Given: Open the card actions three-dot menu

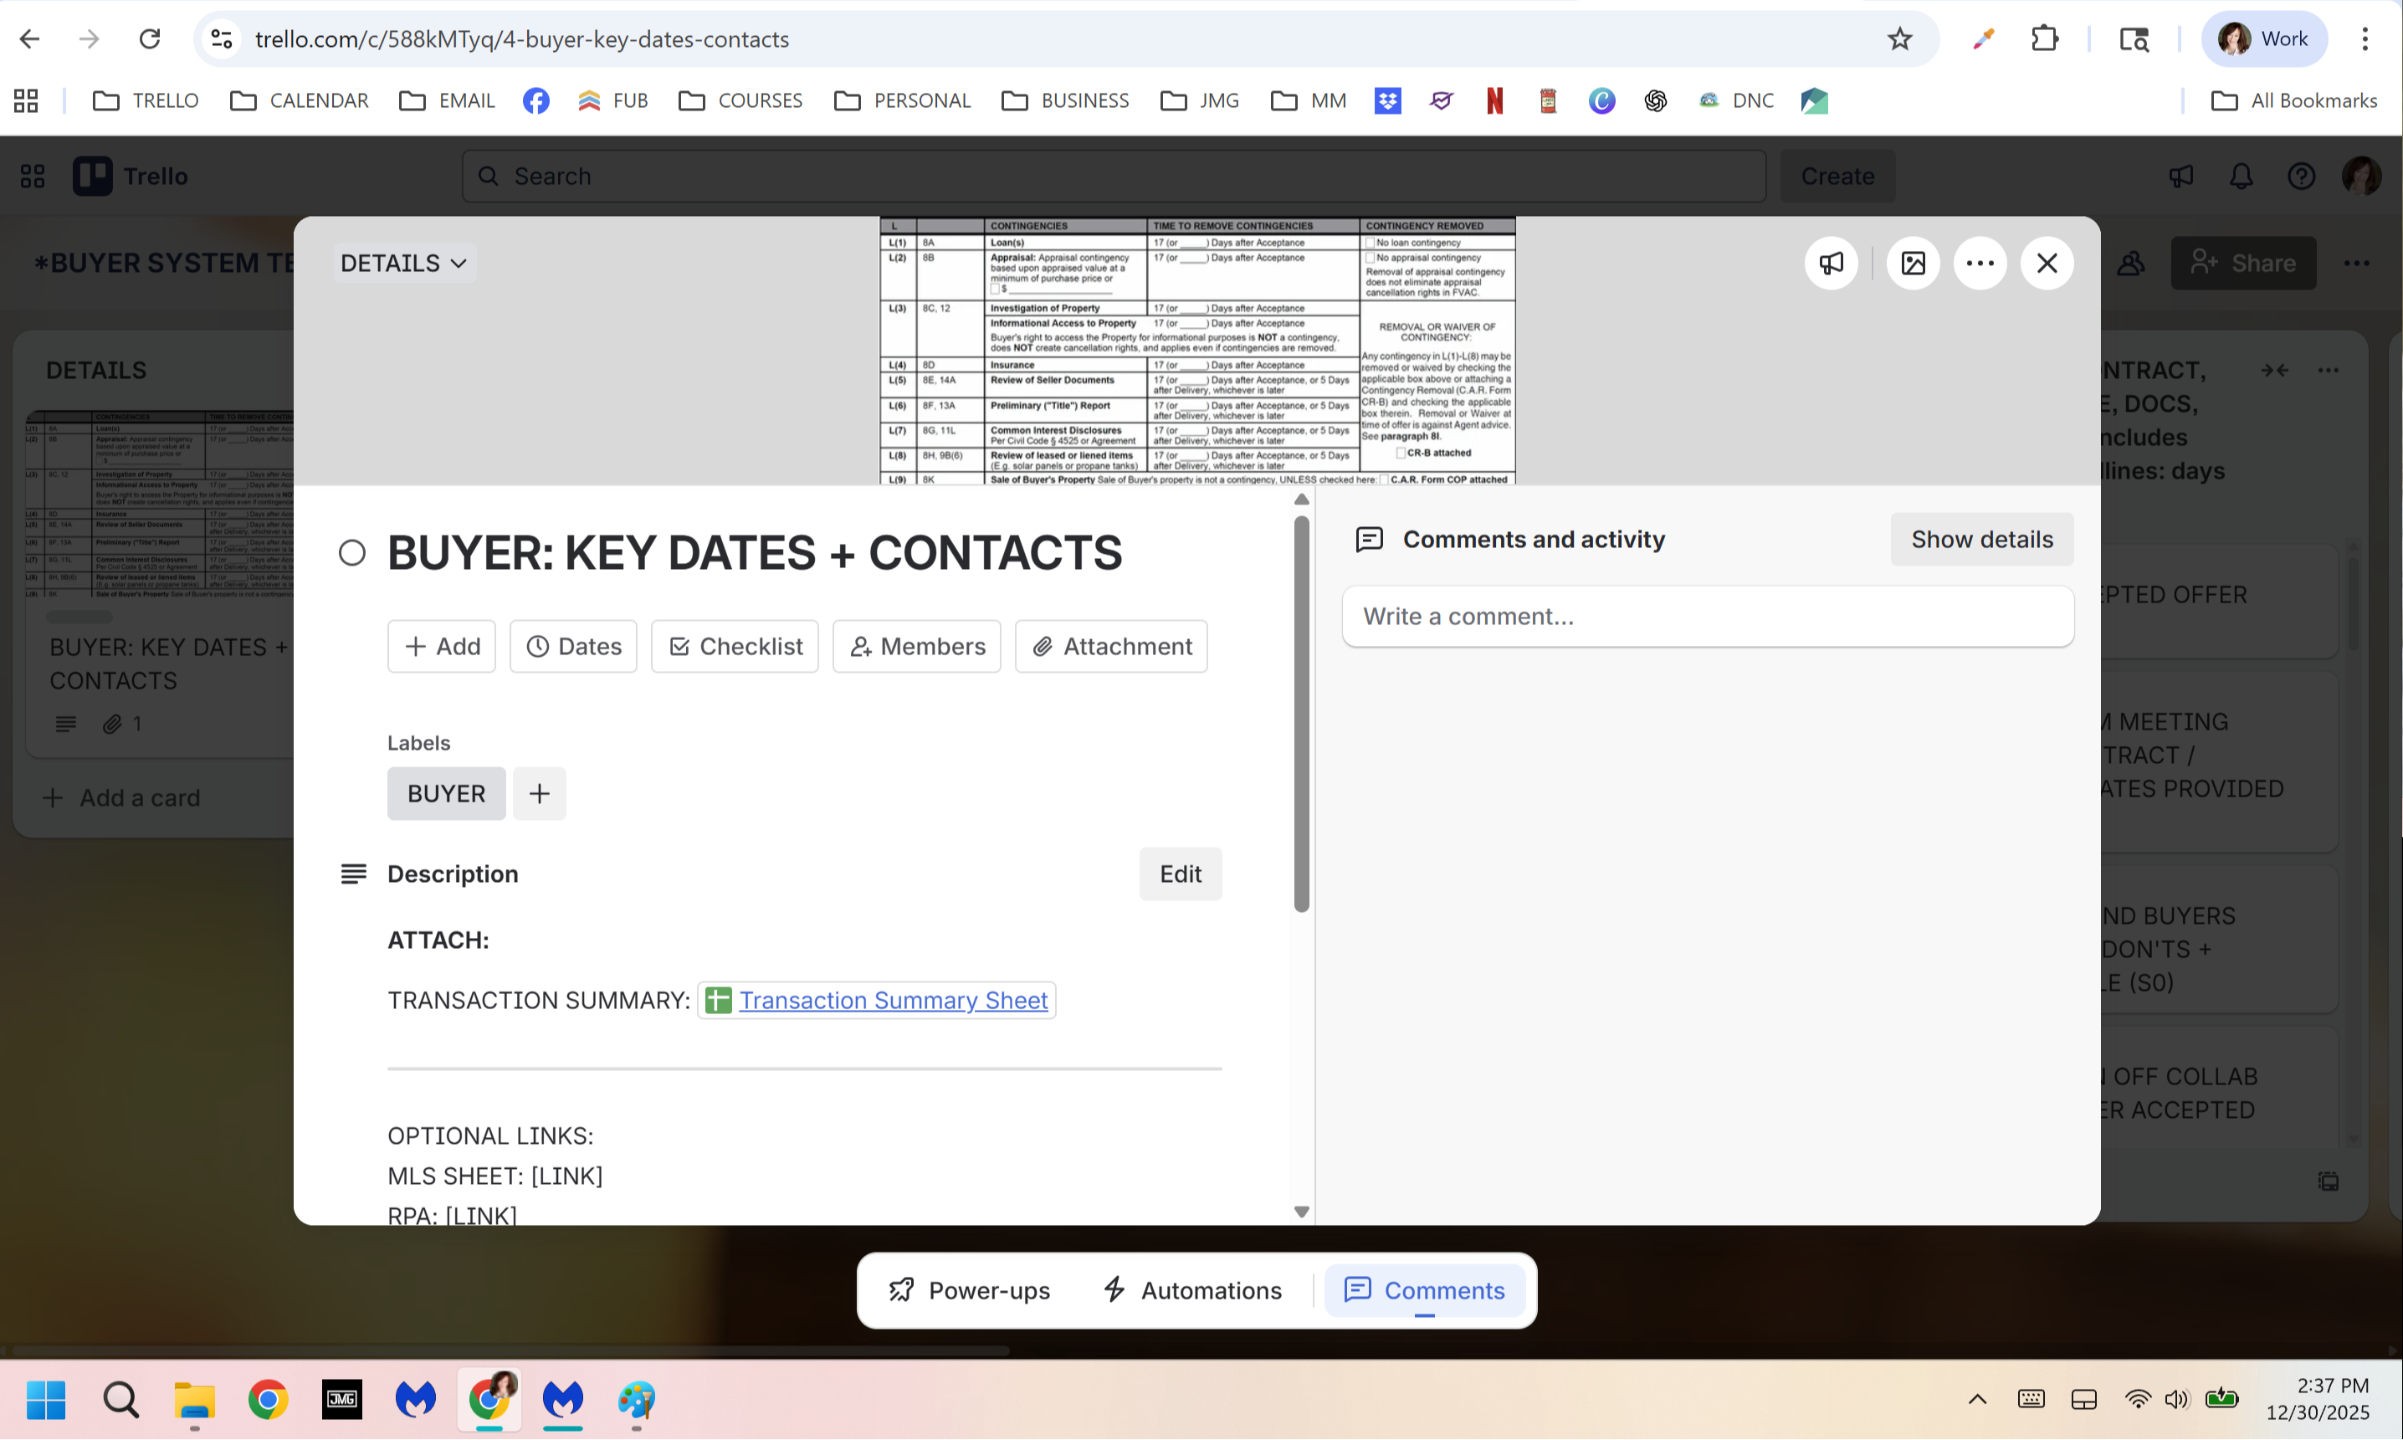Looking at the screenshot, I should click(1979, 263).
